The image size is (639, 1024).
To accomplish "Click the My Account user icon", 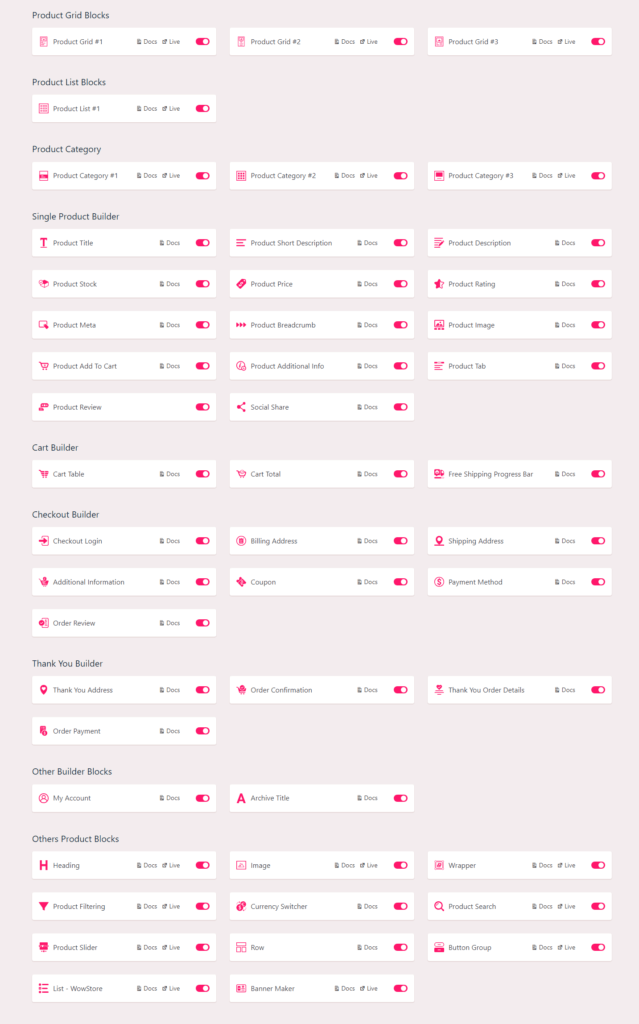I will click(x=44, y=798).
